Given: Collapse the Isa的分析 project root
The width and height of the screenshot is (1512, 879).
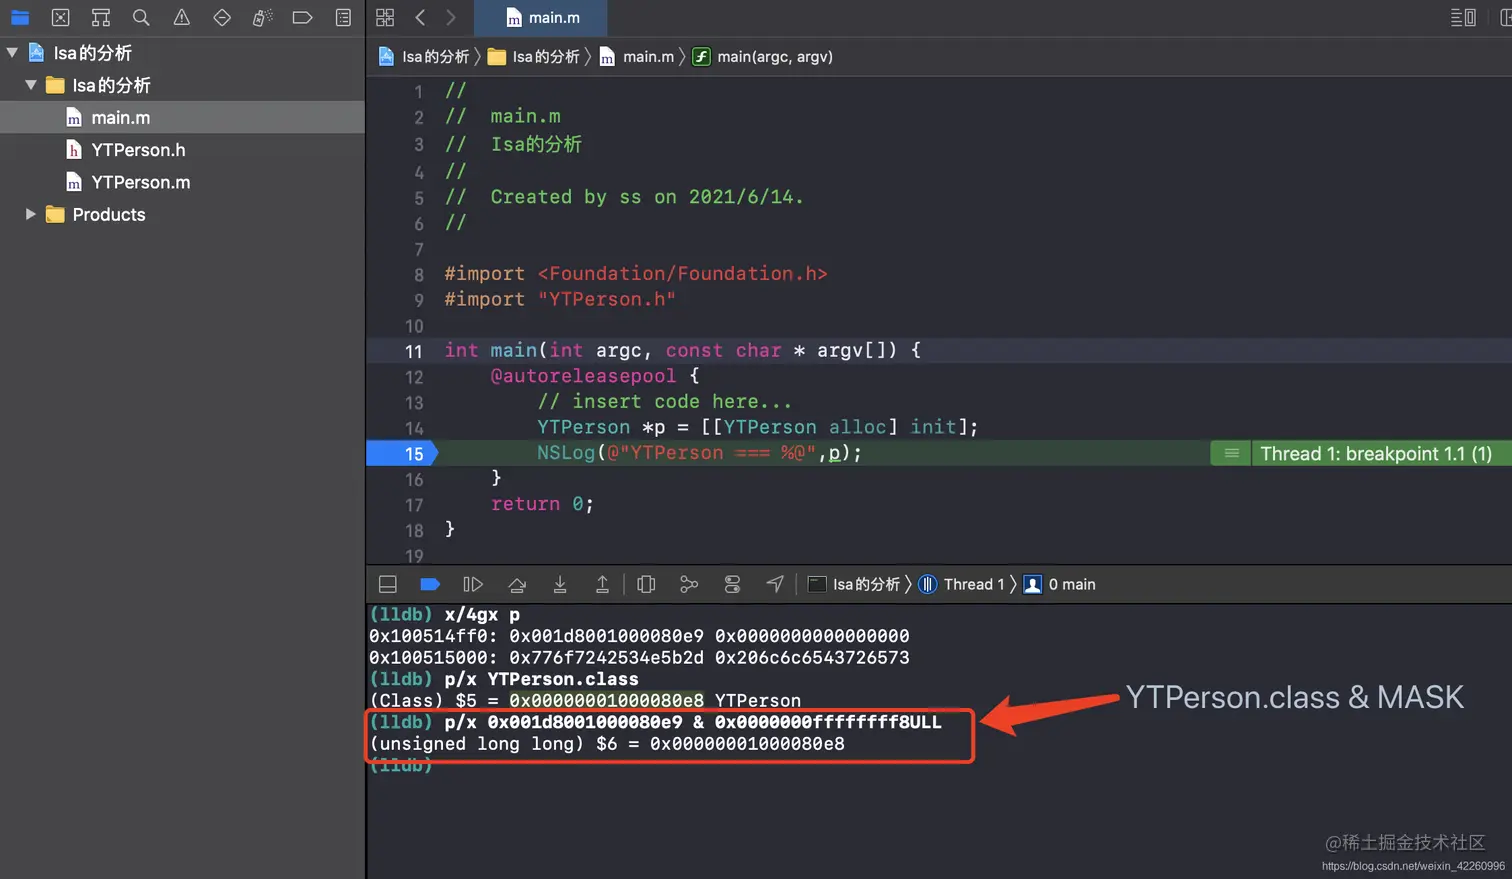Looking at the screenshot, I should click(12, 53).
